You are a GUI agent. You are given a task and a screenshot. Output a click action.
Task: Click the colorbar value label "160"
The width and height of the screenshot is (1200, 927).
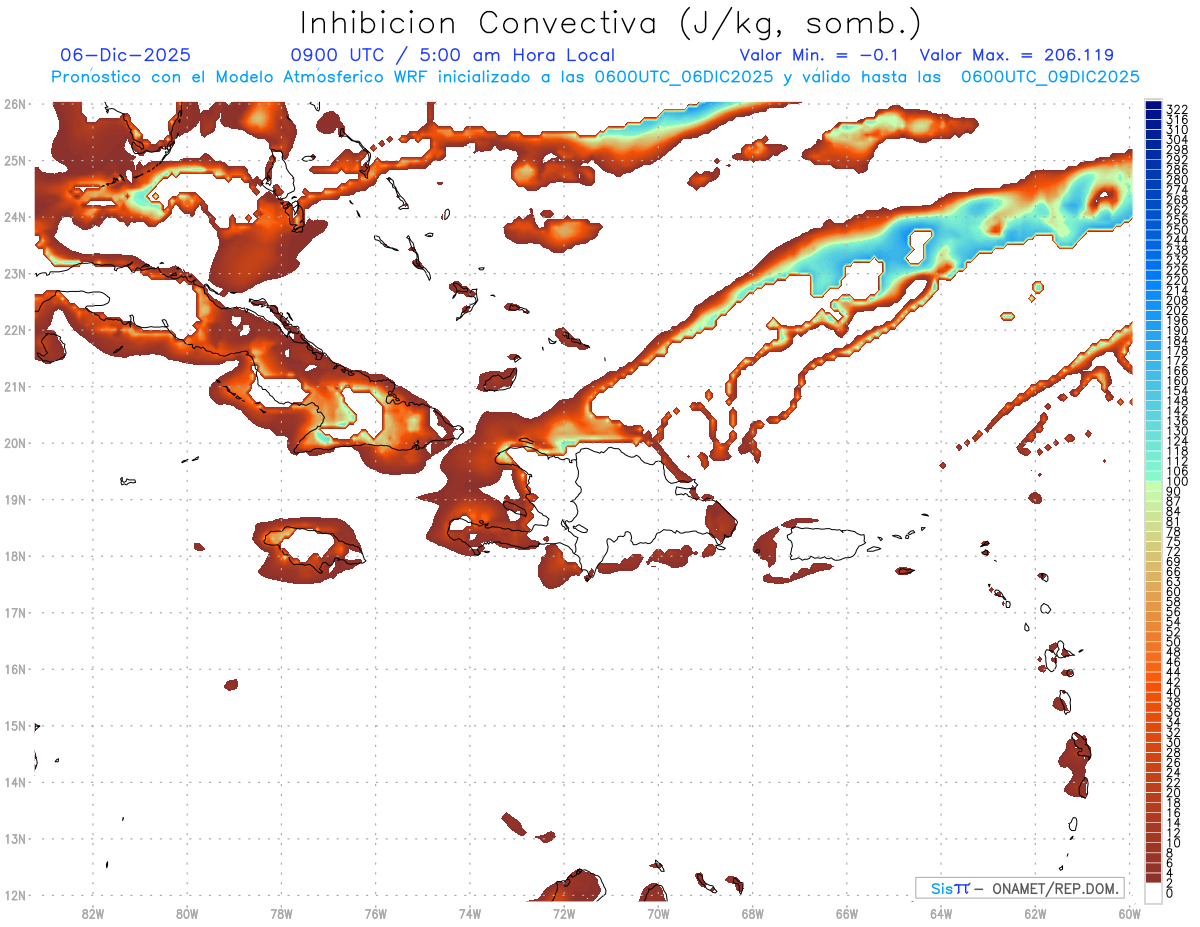coord(1177,381)
